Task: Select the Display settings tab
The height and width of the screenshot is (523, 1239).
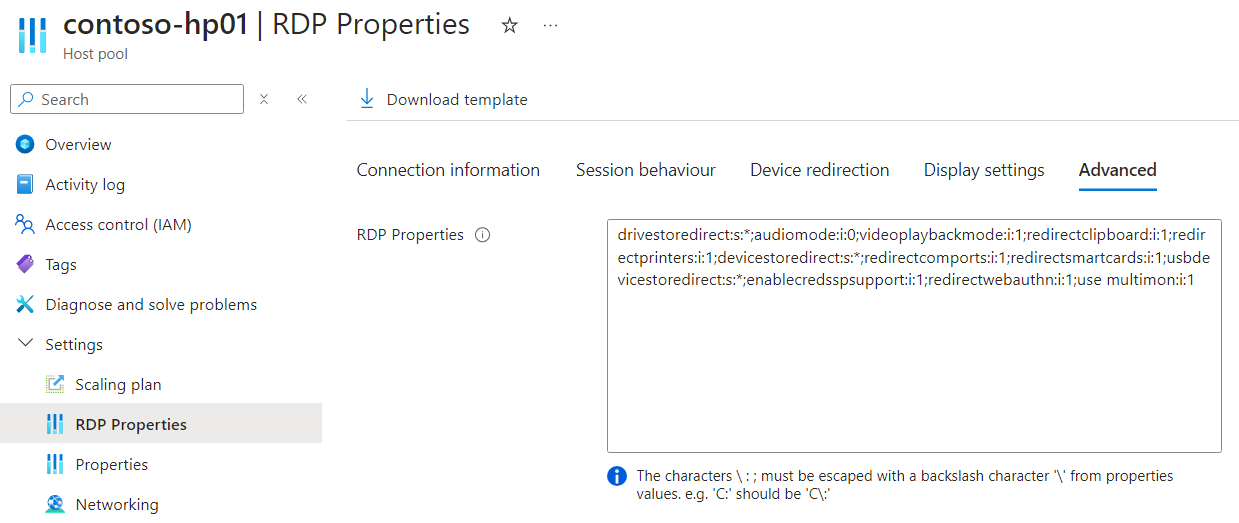Action: coord(983,170)
